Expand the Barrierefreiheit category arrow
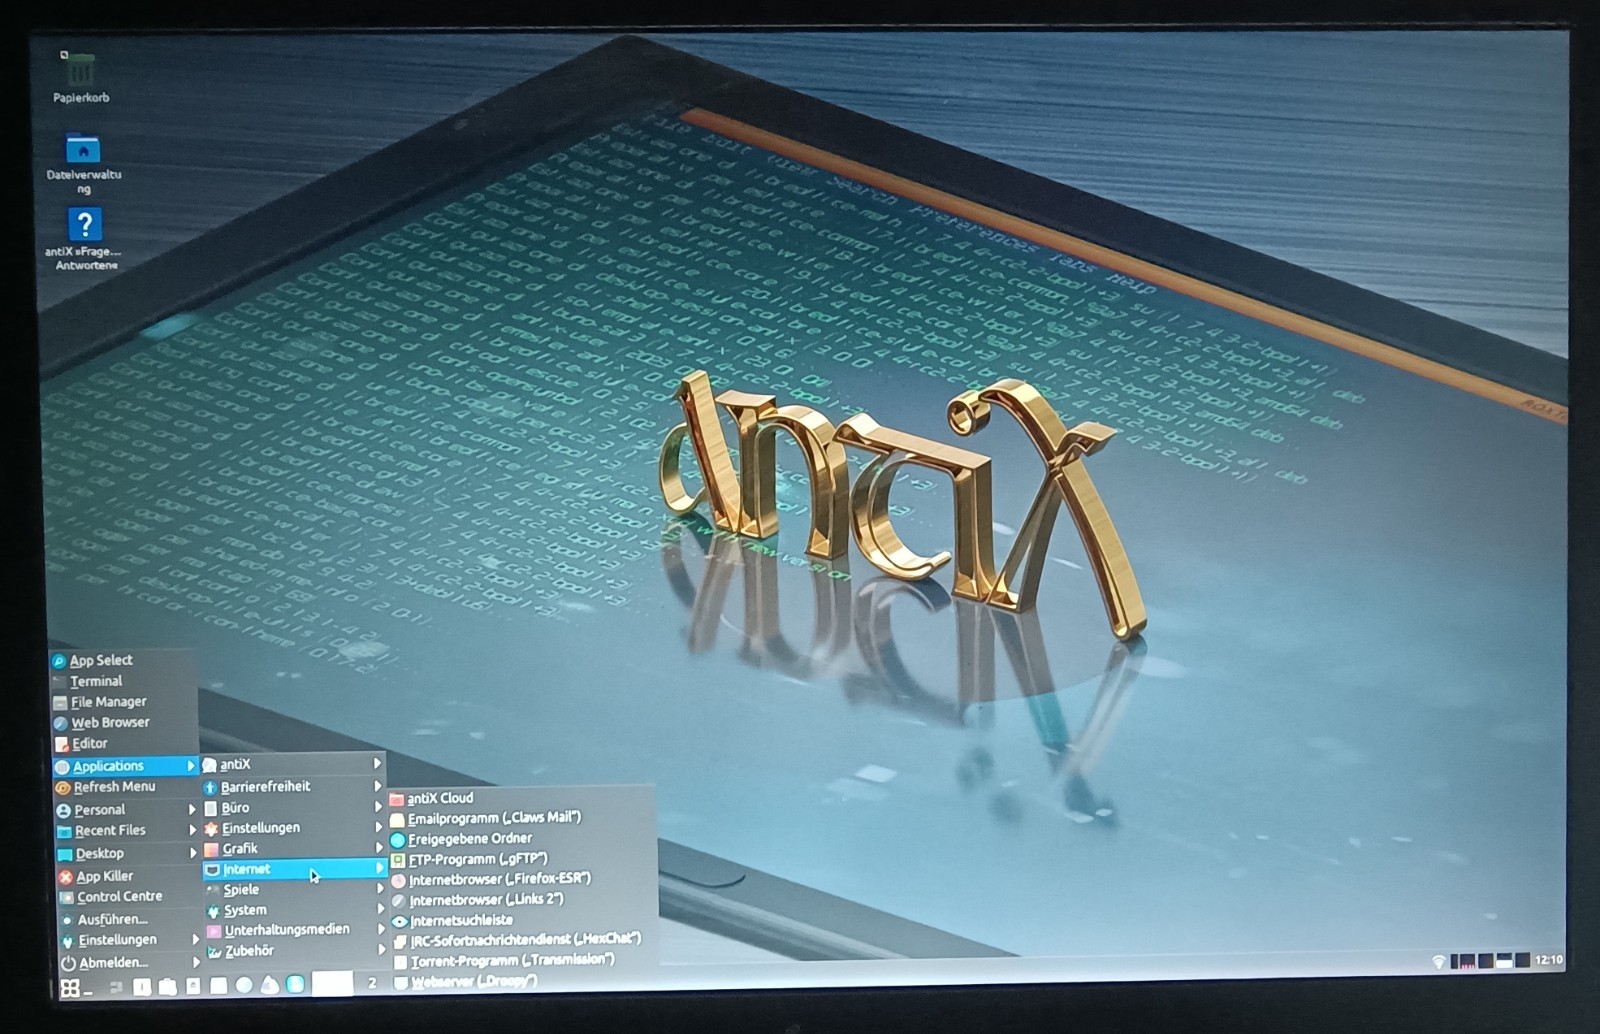The image size is (1600, 1034). [377, 786]
